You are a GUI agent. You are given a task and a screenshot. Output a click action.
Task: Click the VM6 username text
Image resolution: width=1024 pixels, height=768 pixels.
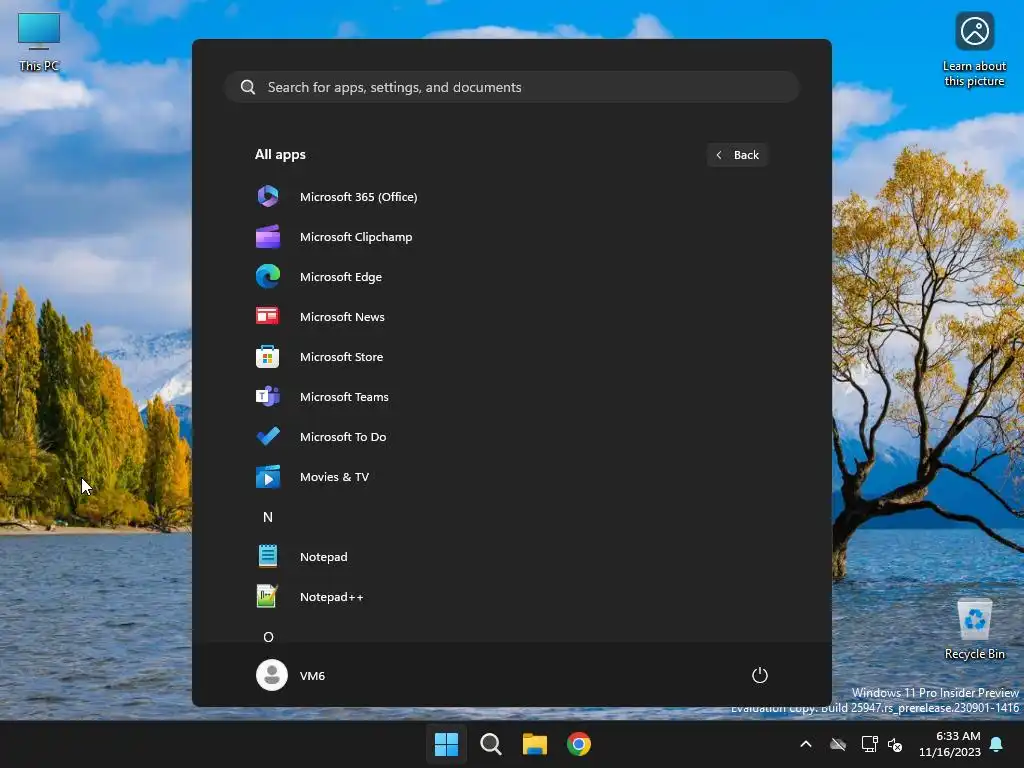(x=312, y=676)
